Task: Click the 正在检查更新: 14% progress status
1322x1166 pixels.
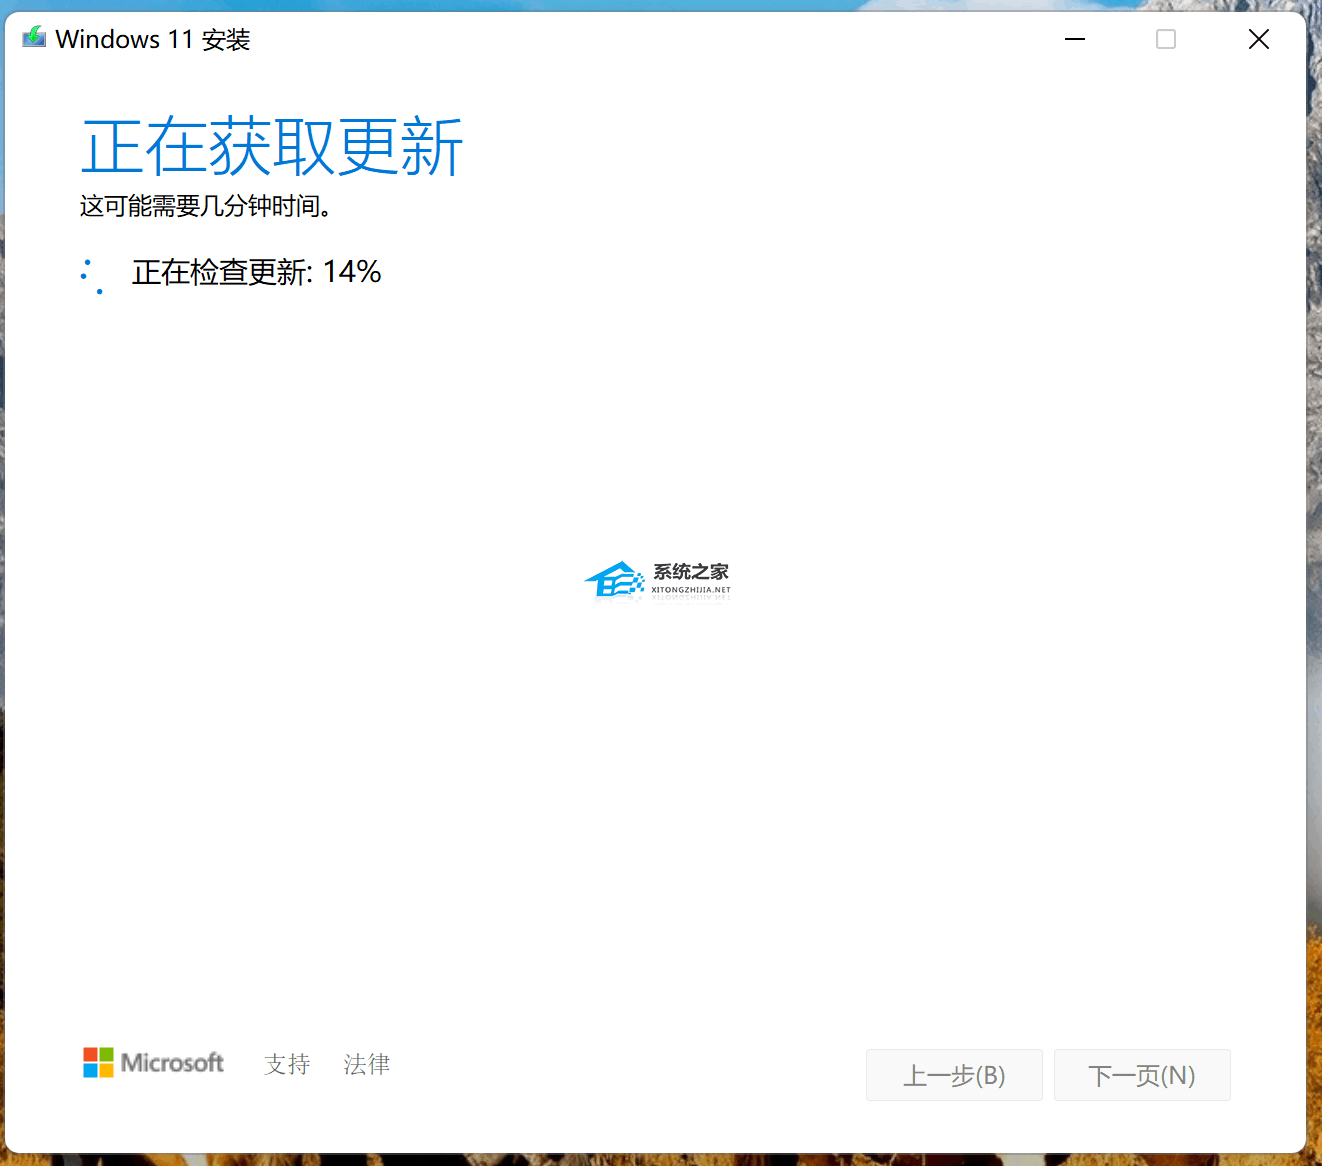Action: (256, 271)
